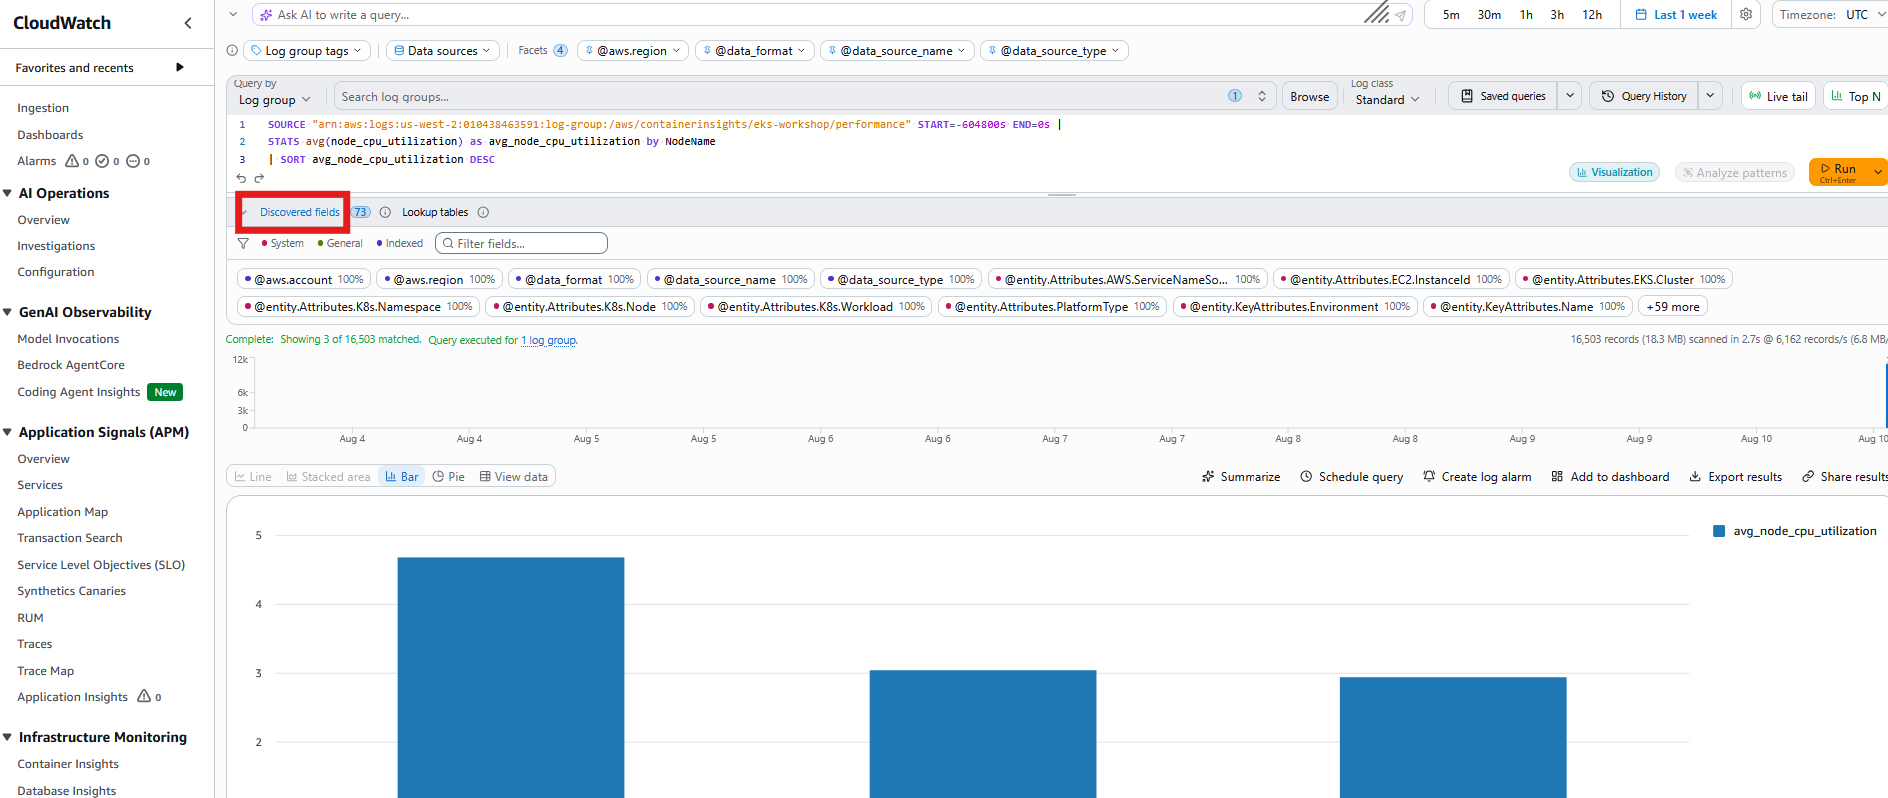The image size is (1888, 798).
Task: Redo the query edit
Action: point(259,178)
